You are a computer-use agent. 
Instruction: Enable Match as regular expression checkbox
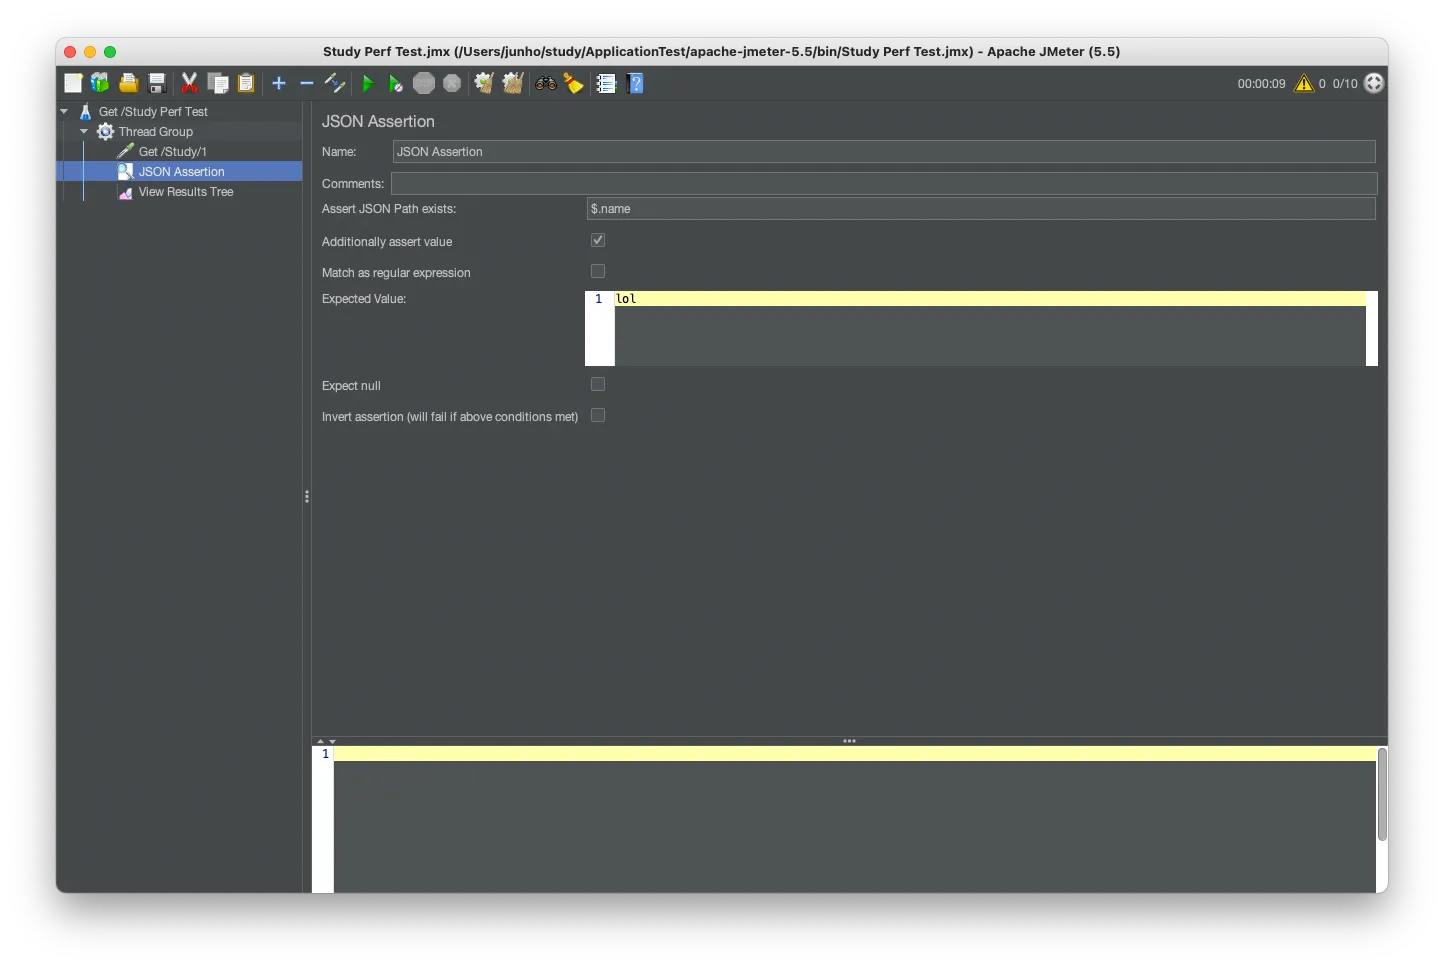(598, 272)
